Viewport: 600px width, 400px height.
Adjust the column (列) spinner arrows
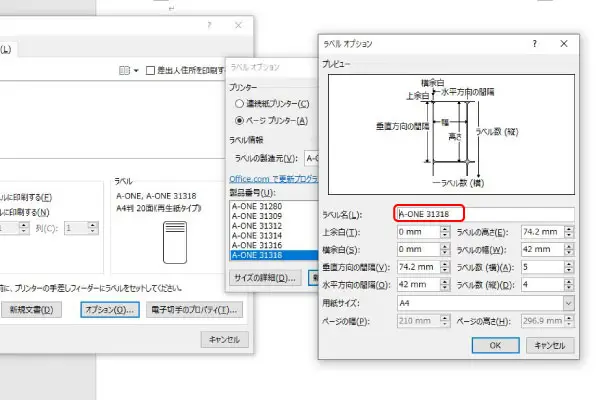coord(93,228)
